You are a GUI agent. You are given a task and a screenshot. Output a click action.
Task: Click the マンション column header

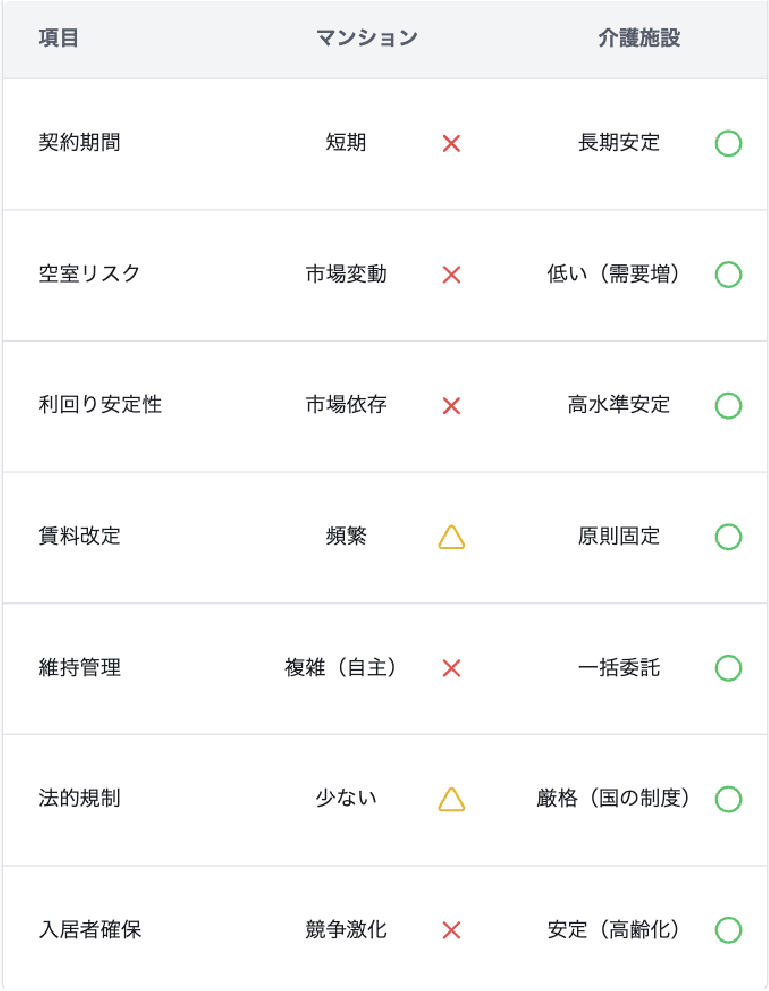pyautogui.click(x=366, y=39)
